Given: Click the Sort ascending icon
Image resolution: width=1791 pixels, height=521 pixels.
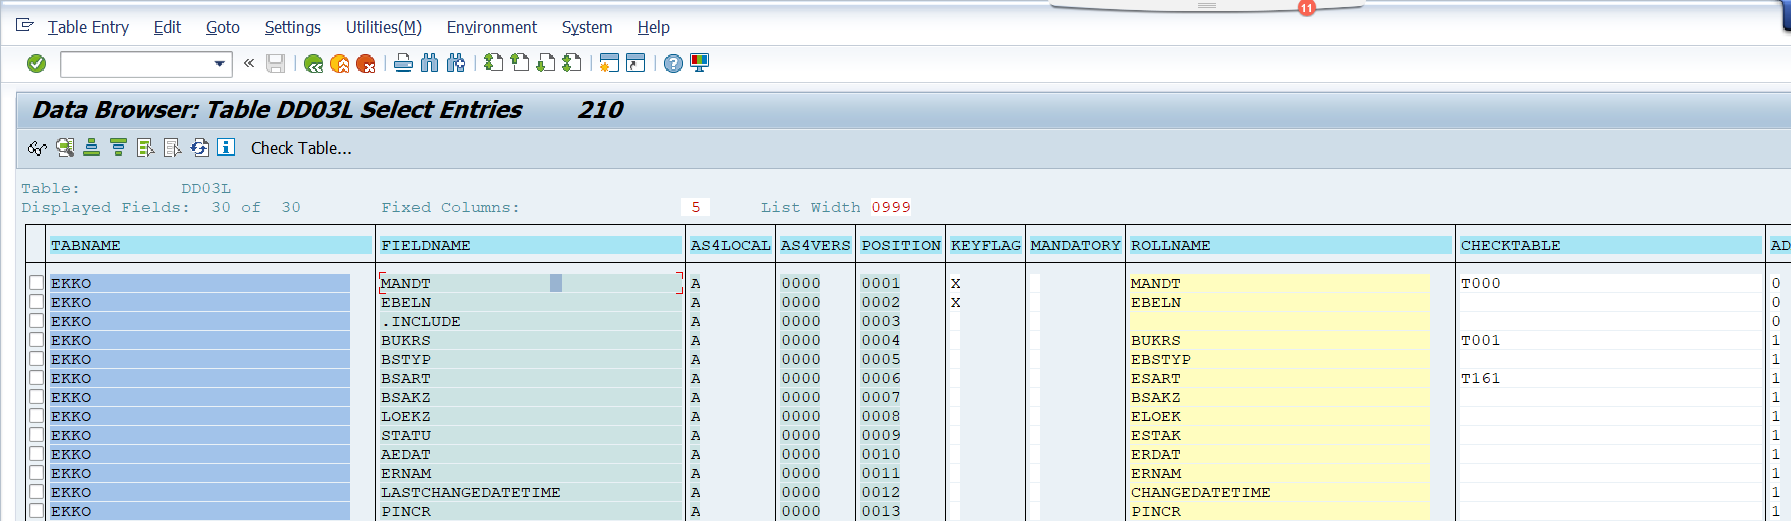Looking at the screenshot, I should [x=92, y=148].
